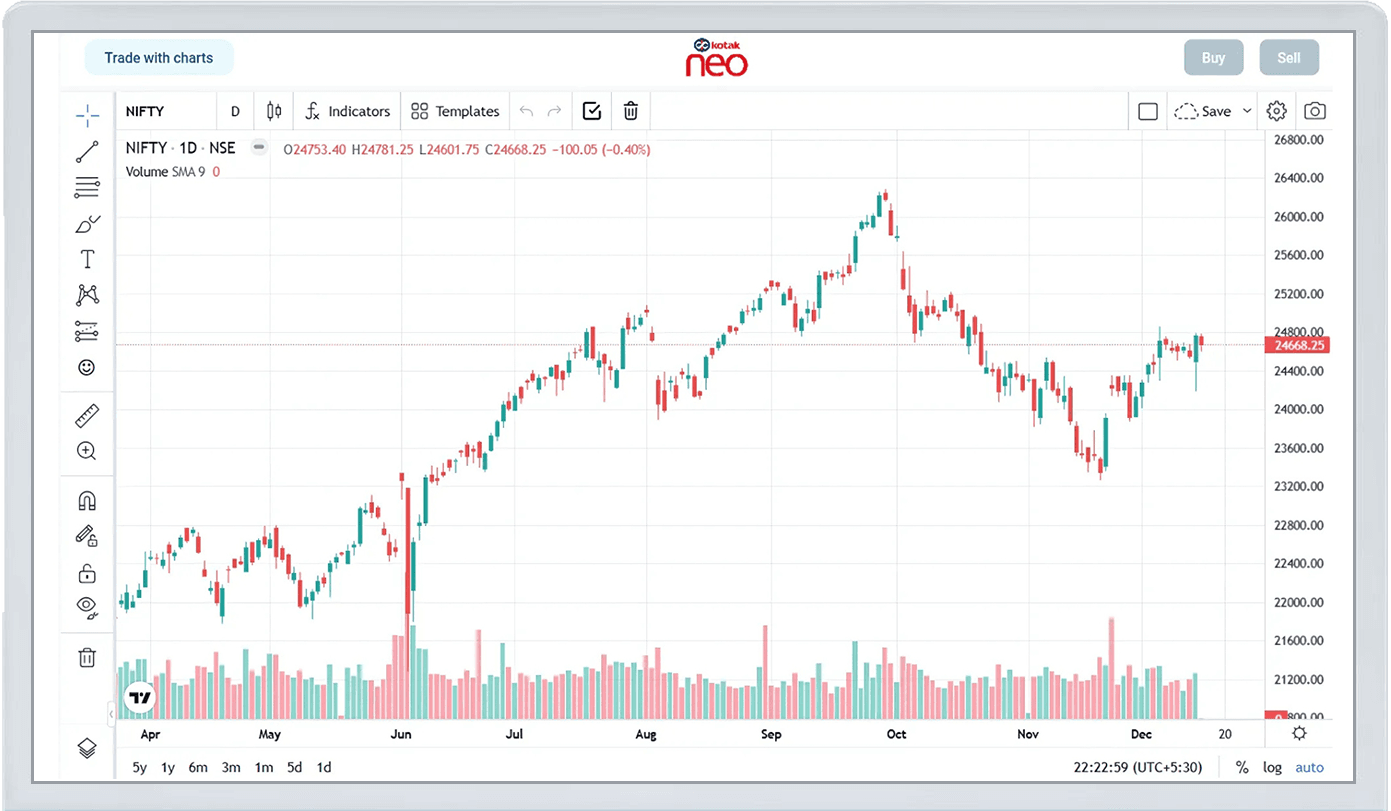This screenshot has height=811, width=1391.
Task: Click the NIFTY symbol search field
Action: 165,111
